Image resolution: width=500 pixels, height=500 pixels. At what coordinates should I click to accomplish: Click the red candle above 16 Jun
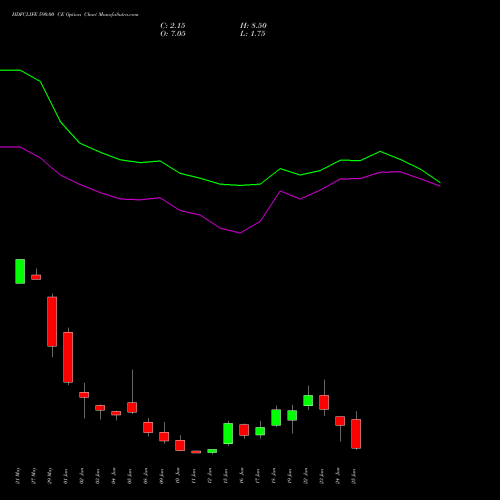[x=244, y=430]
